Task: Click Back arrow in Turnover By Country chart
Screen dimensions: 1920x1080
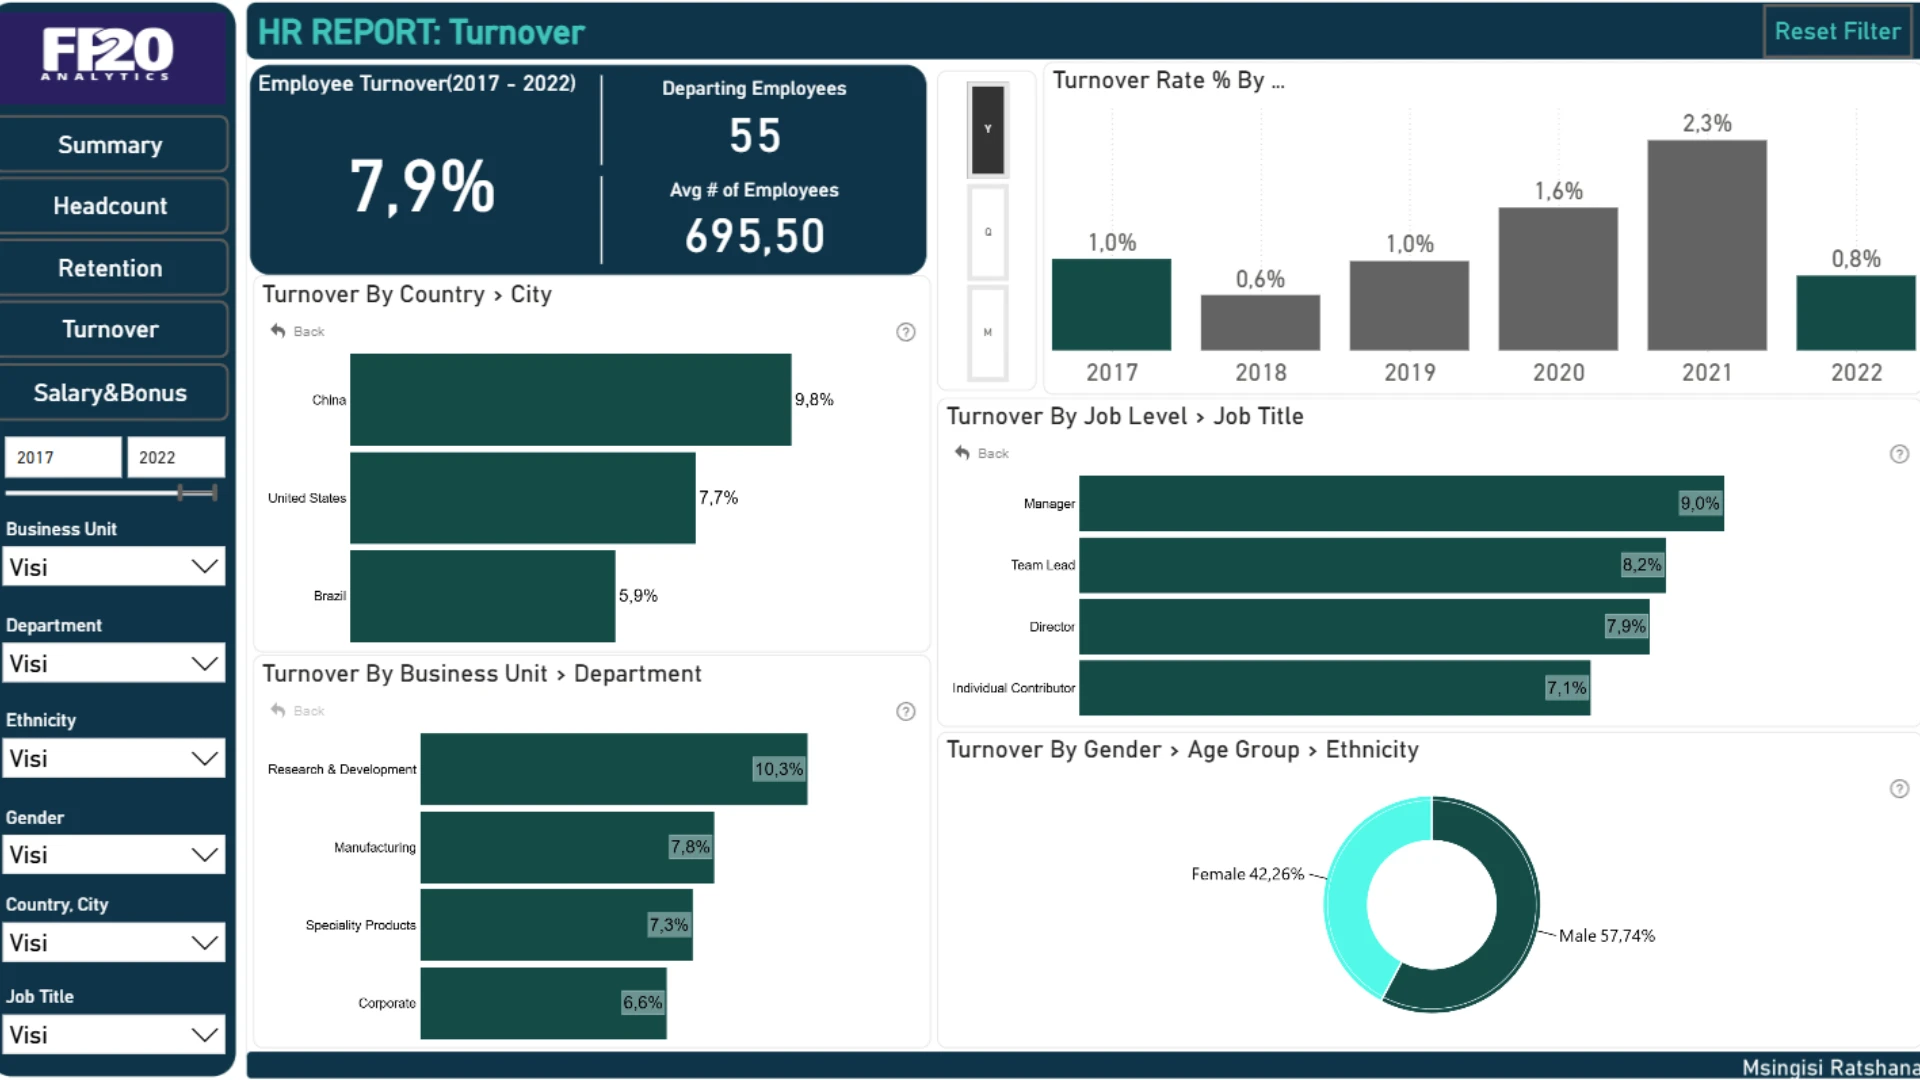Action: (278, 331)
